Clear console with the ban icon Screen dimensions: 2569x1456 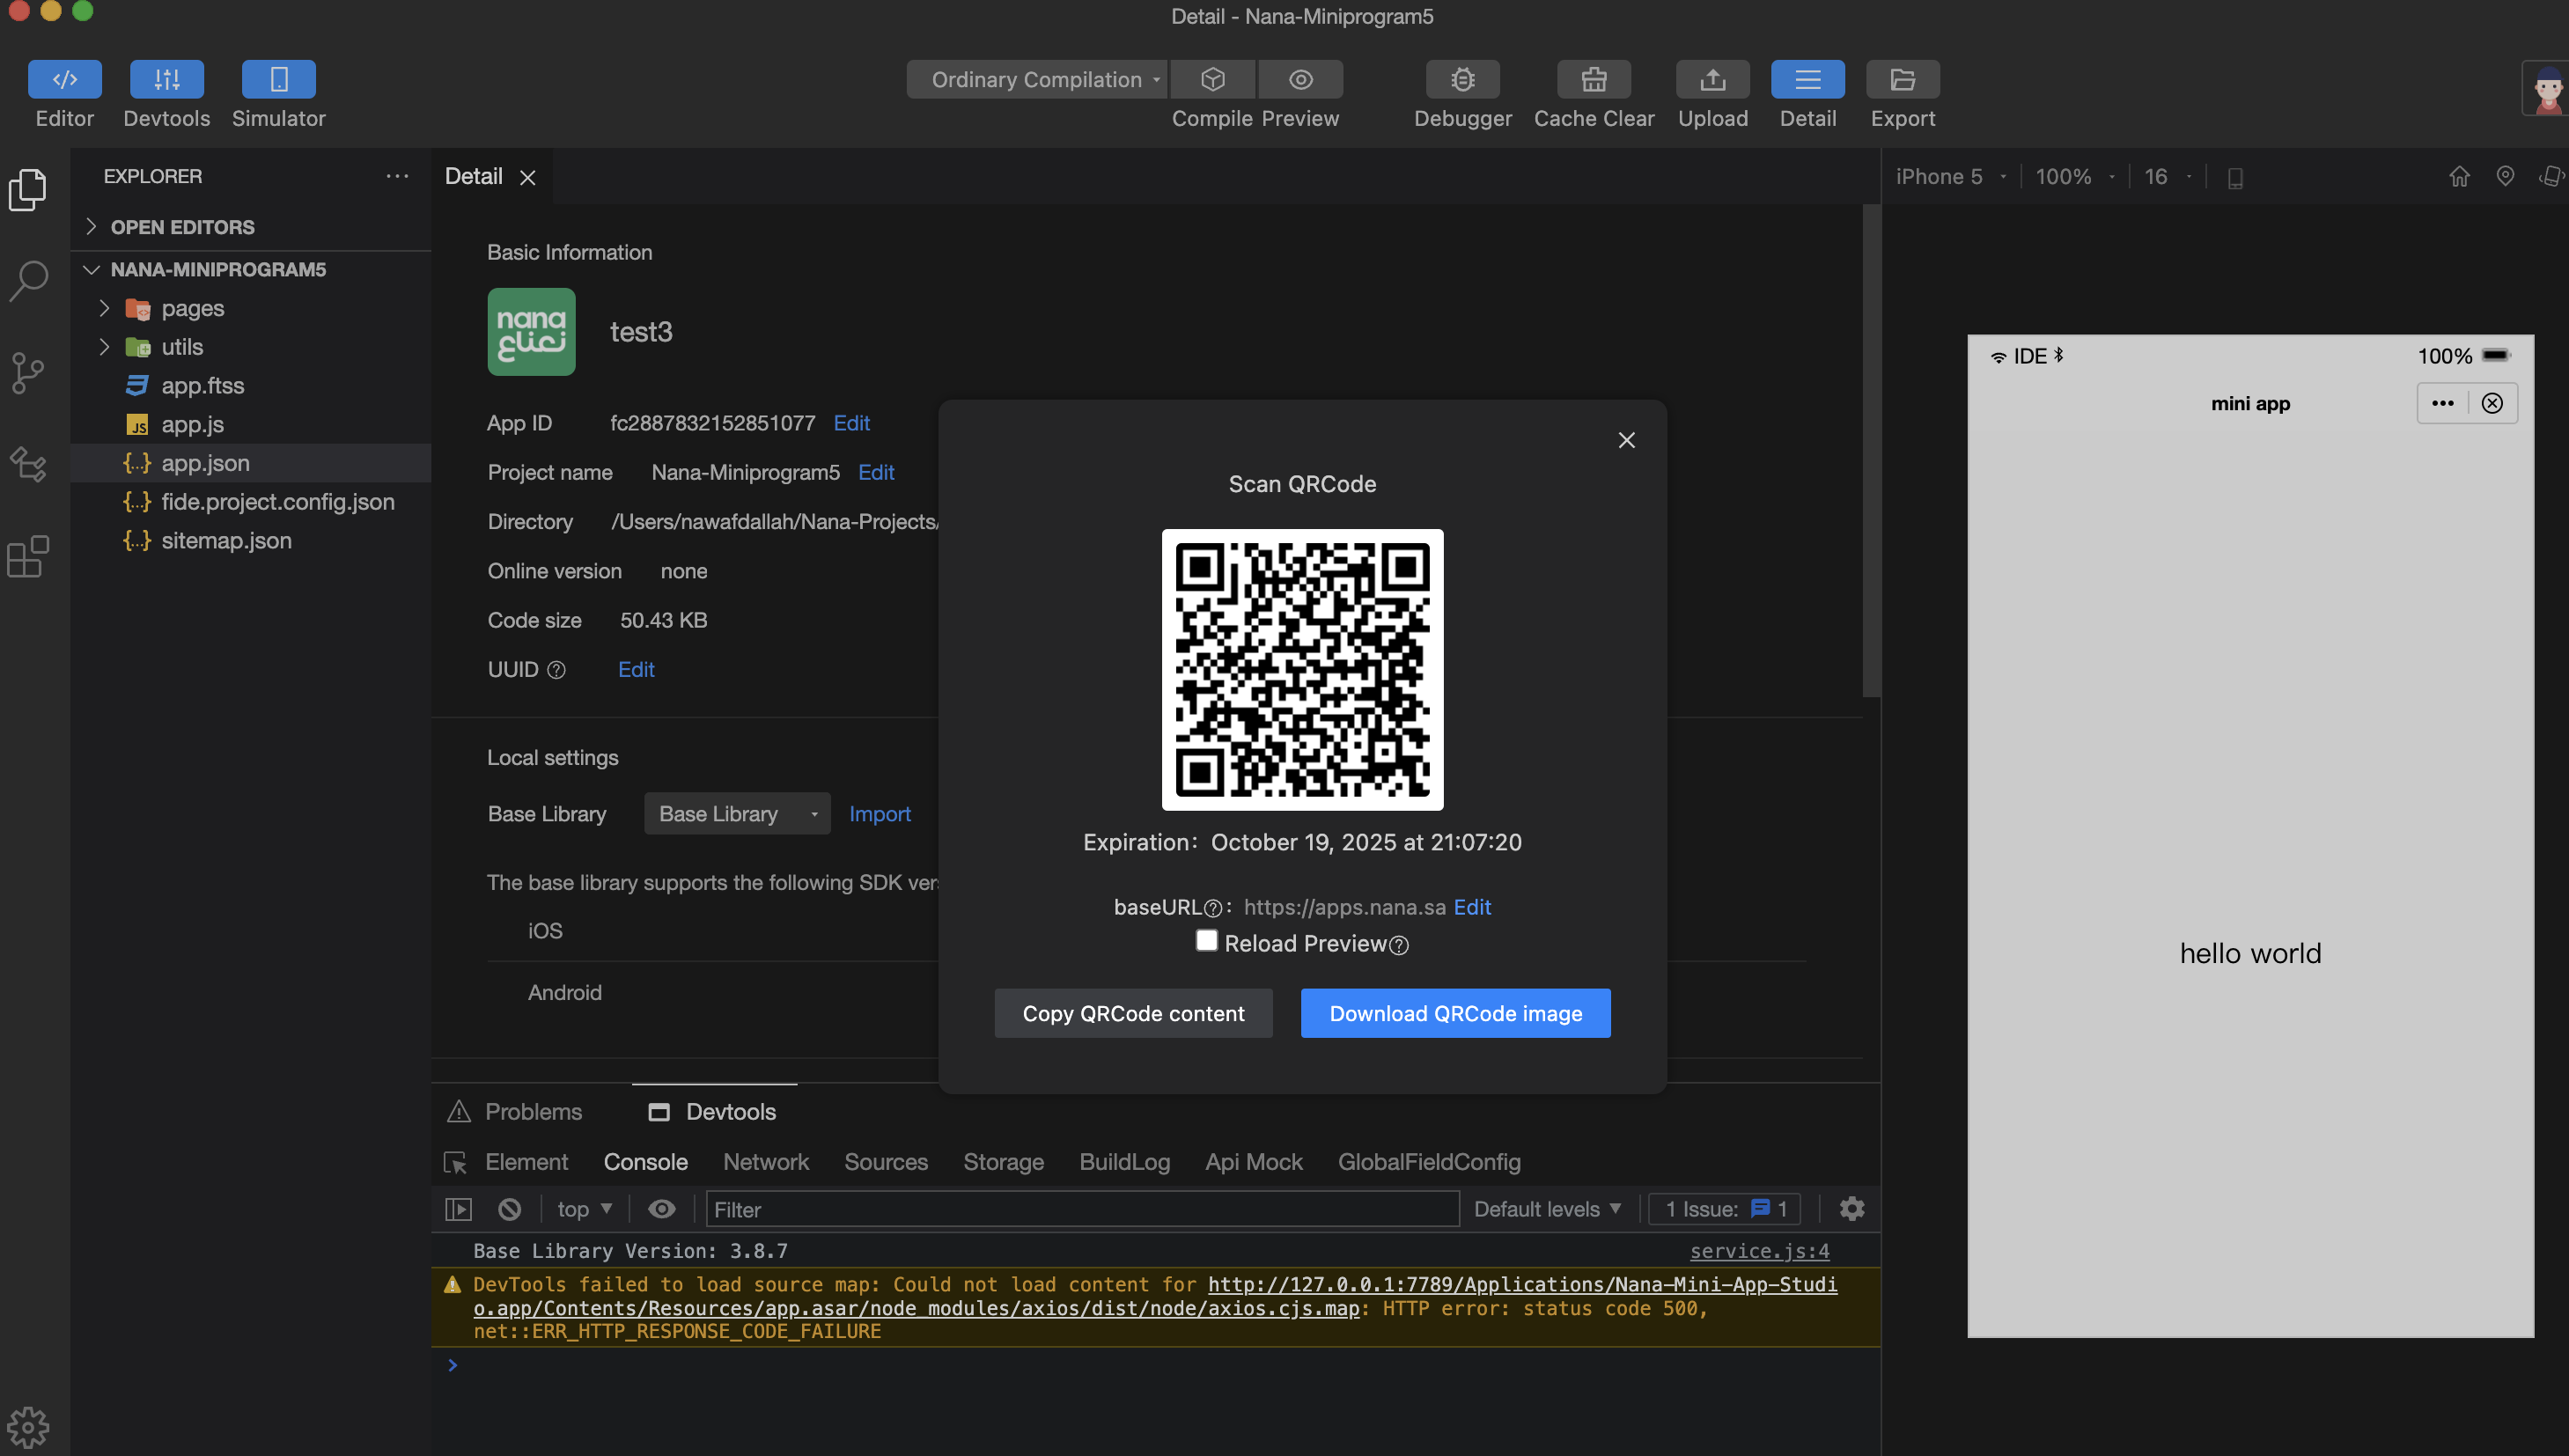pyautogui.click(x=509, y=1209)
